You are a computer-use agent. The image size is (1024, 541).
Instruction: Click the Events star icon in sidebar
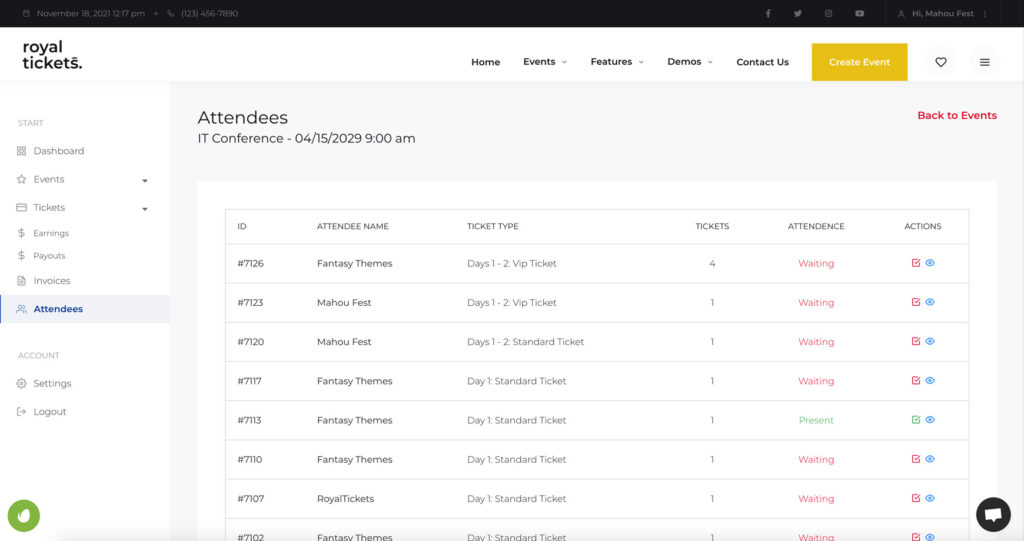click(x=22, y=179)
